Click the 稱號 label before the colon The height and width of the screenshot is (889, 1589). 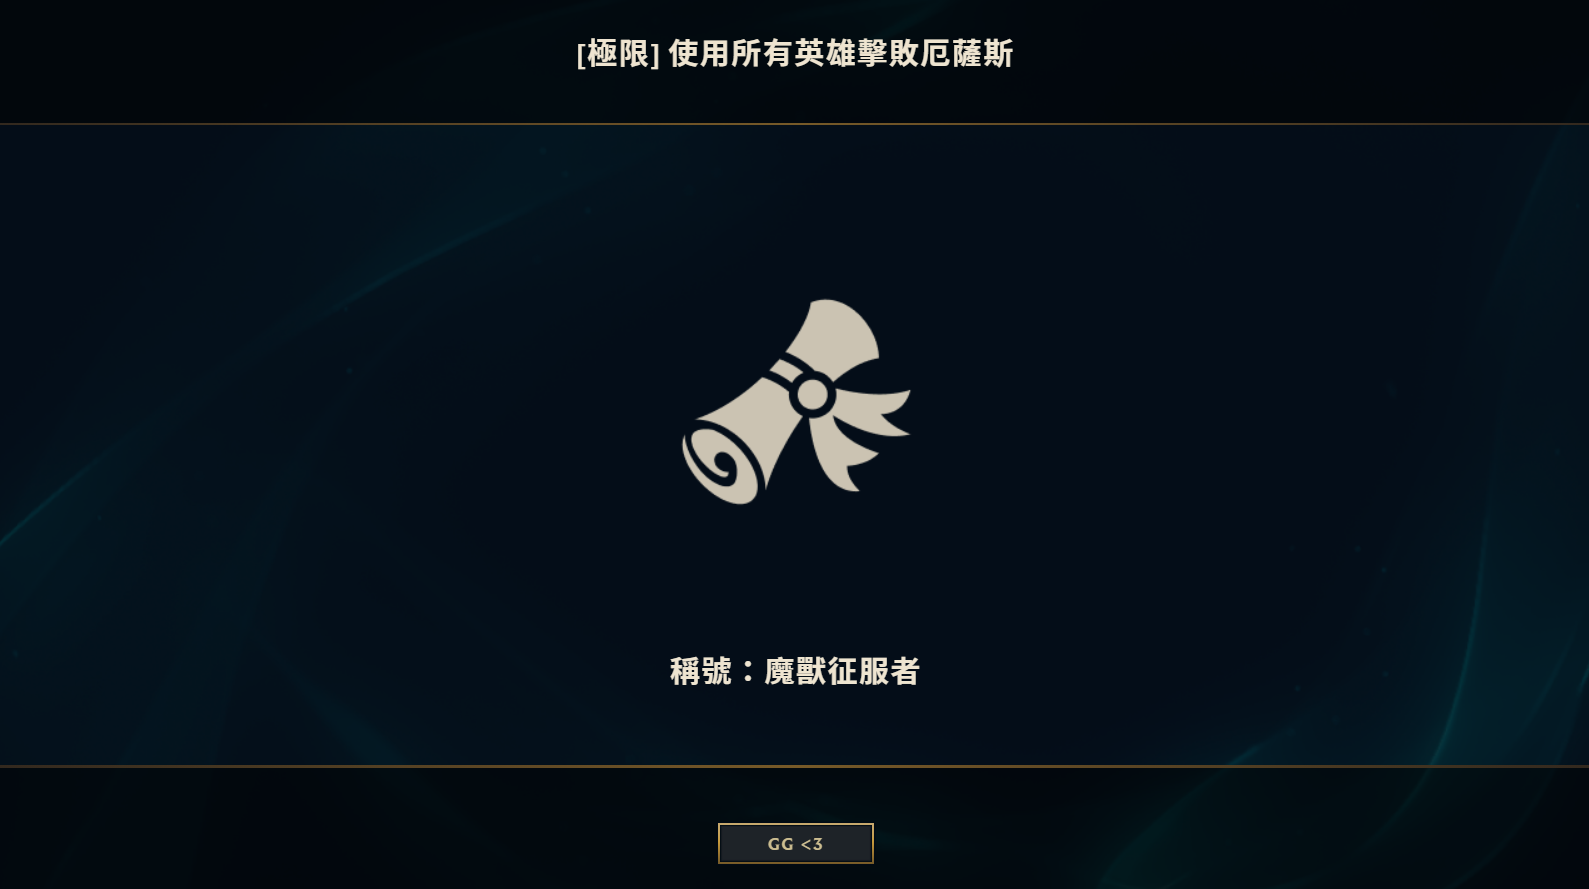pyautogui.click(x=701, y=671)
